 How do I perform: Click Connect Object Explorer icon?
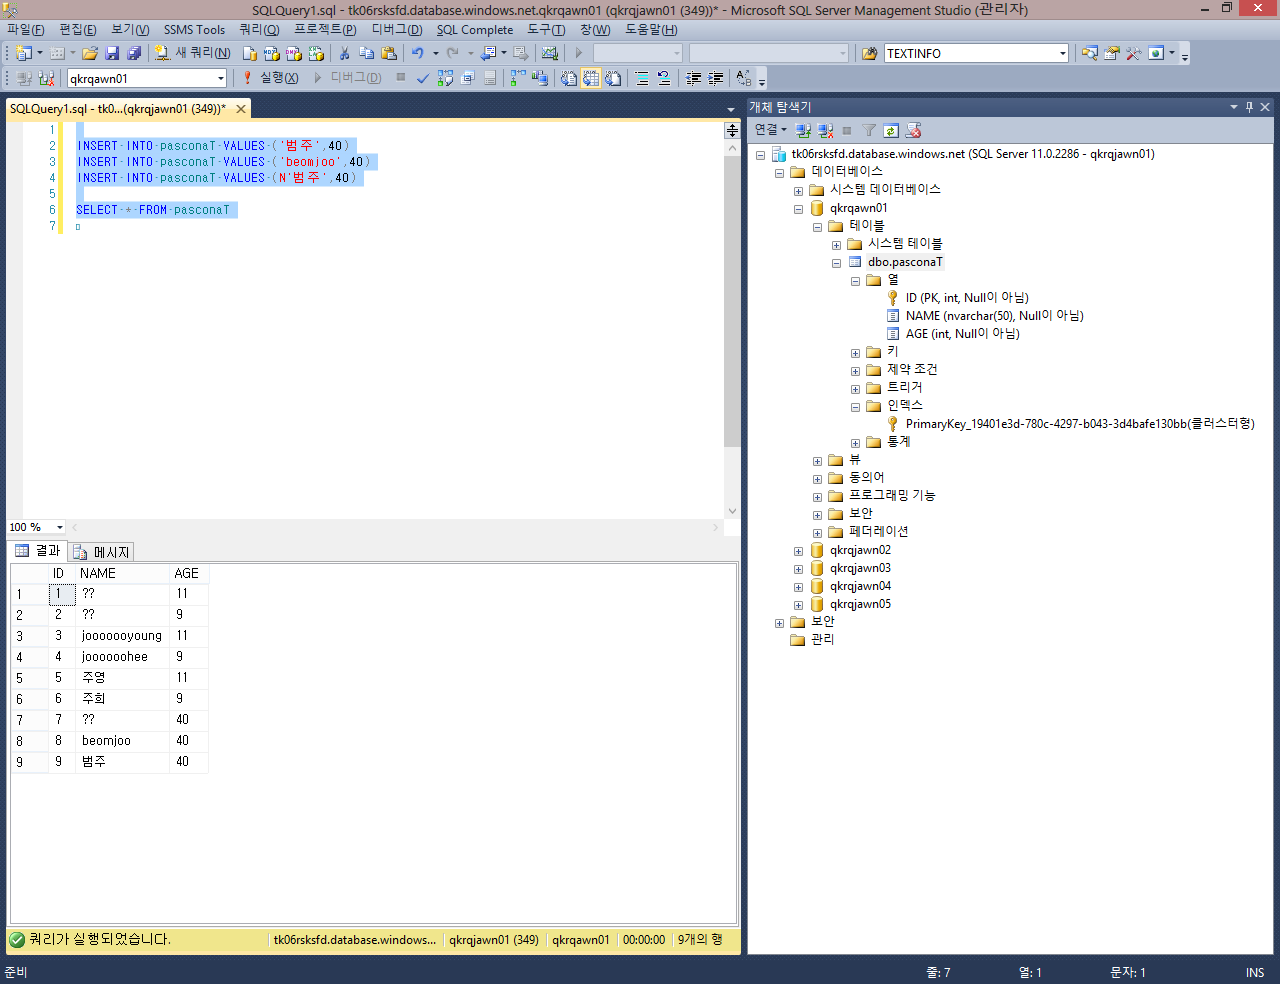click(x=804, y=130)
